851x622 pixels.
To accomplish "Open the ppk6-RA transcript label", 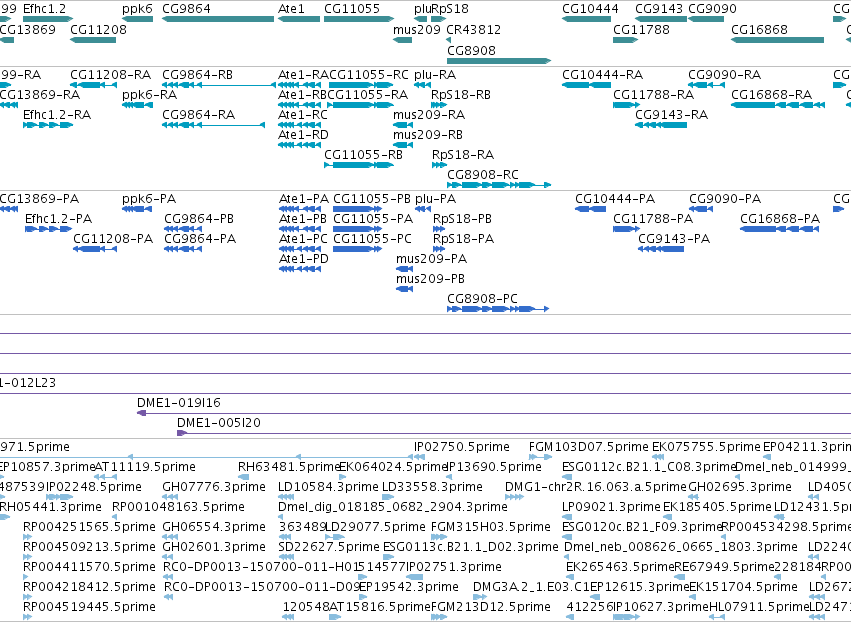I will [x=150, y=94].
